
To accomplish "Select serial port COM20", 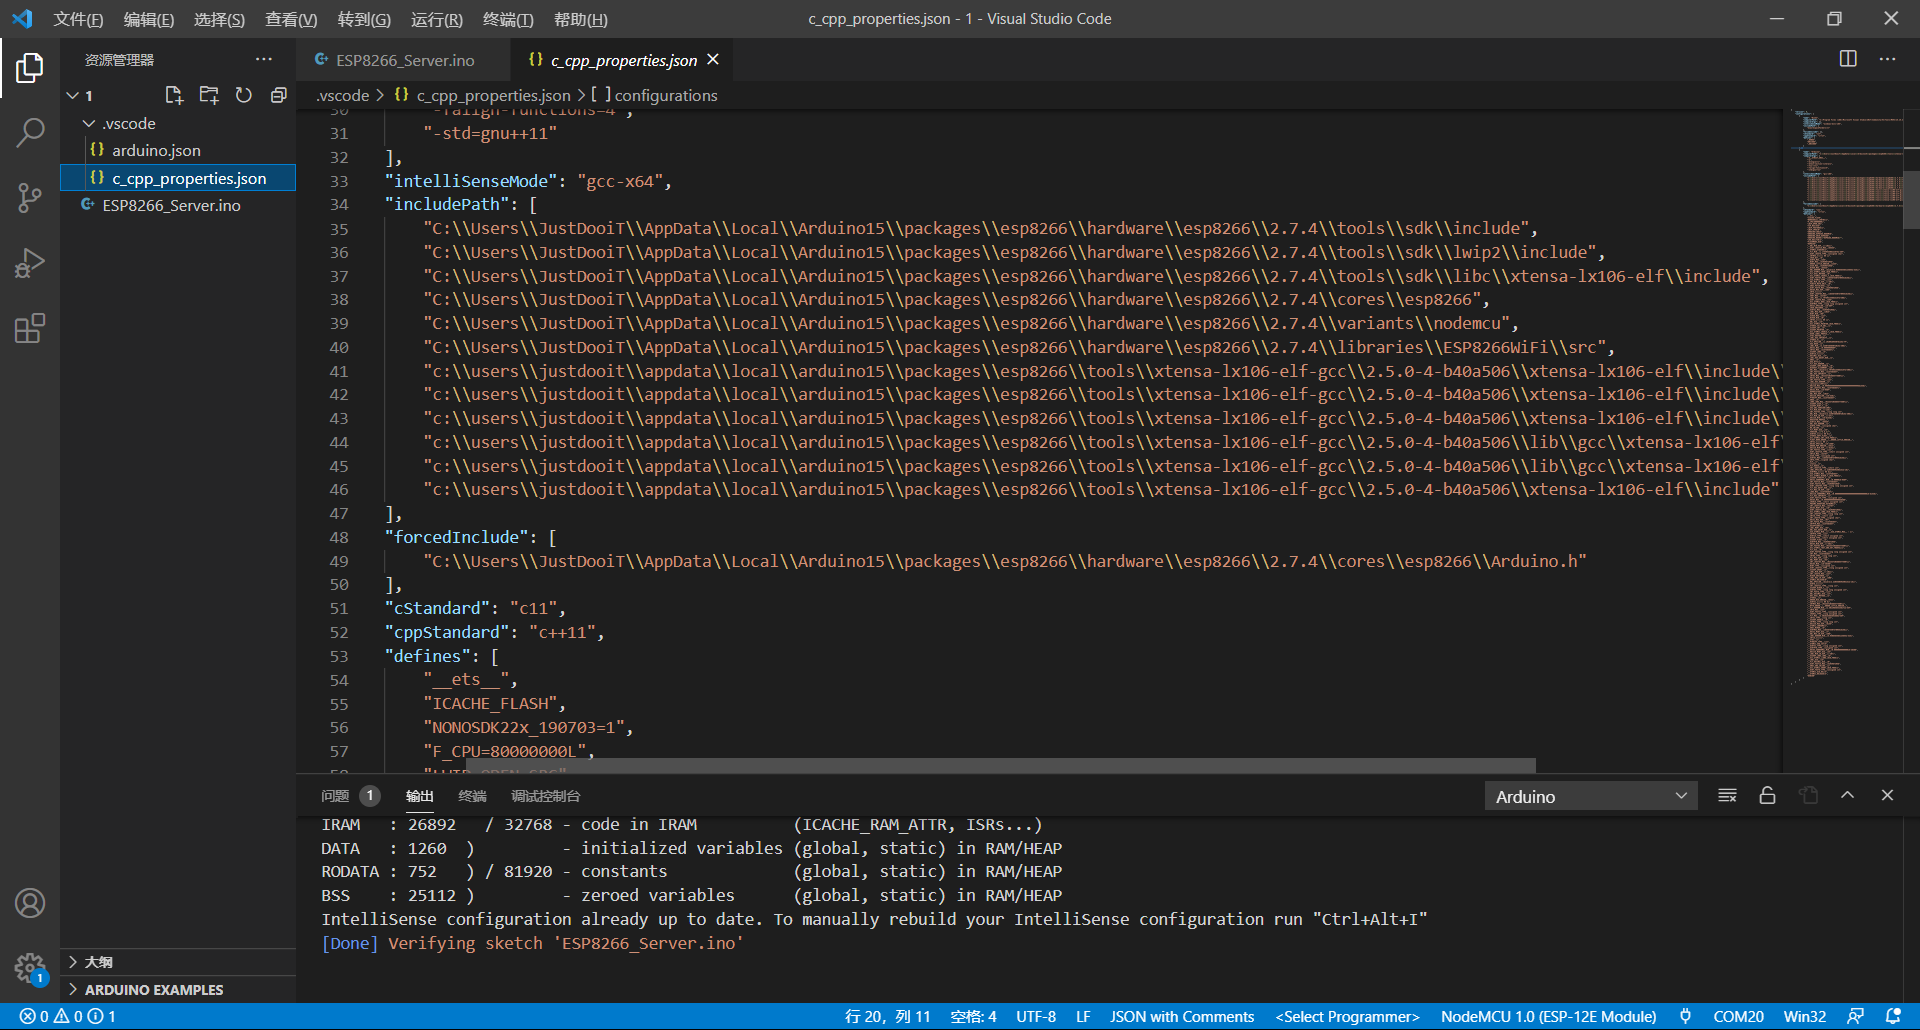I will click(1738, 1016).
